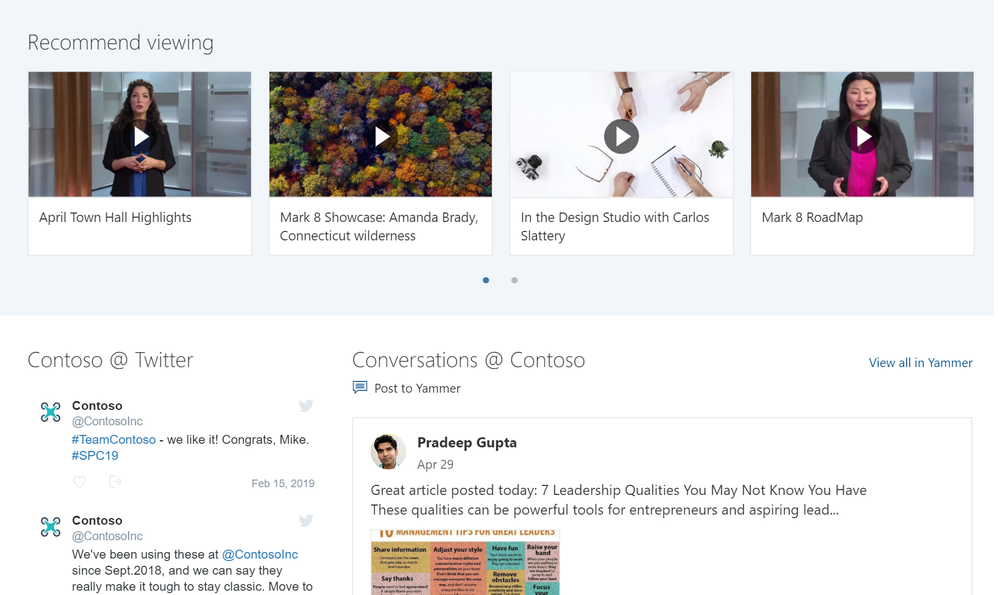
Task: Select the first carousel page dot
Action: click(x=486, y=280)
